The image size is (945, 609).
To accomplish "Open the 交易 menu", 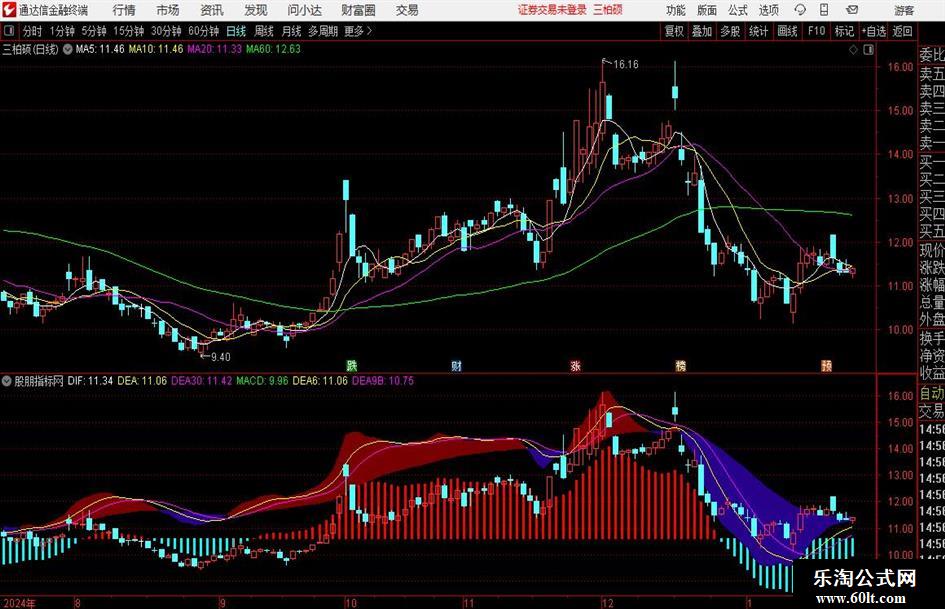I will point(407,10).
